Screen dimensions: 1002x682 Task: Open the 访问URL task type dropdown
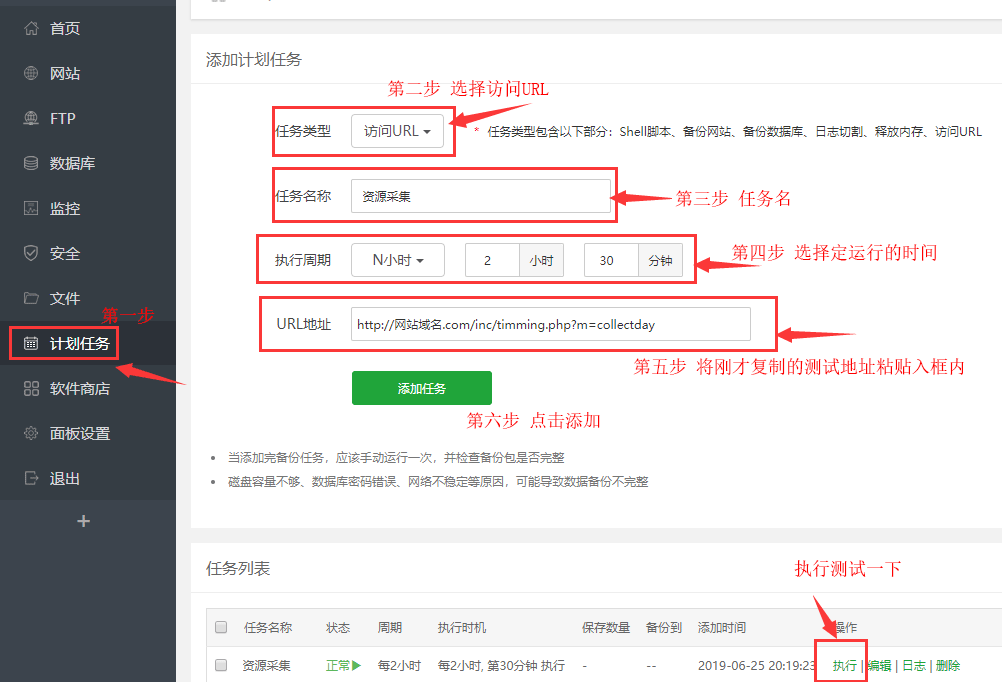397,131
